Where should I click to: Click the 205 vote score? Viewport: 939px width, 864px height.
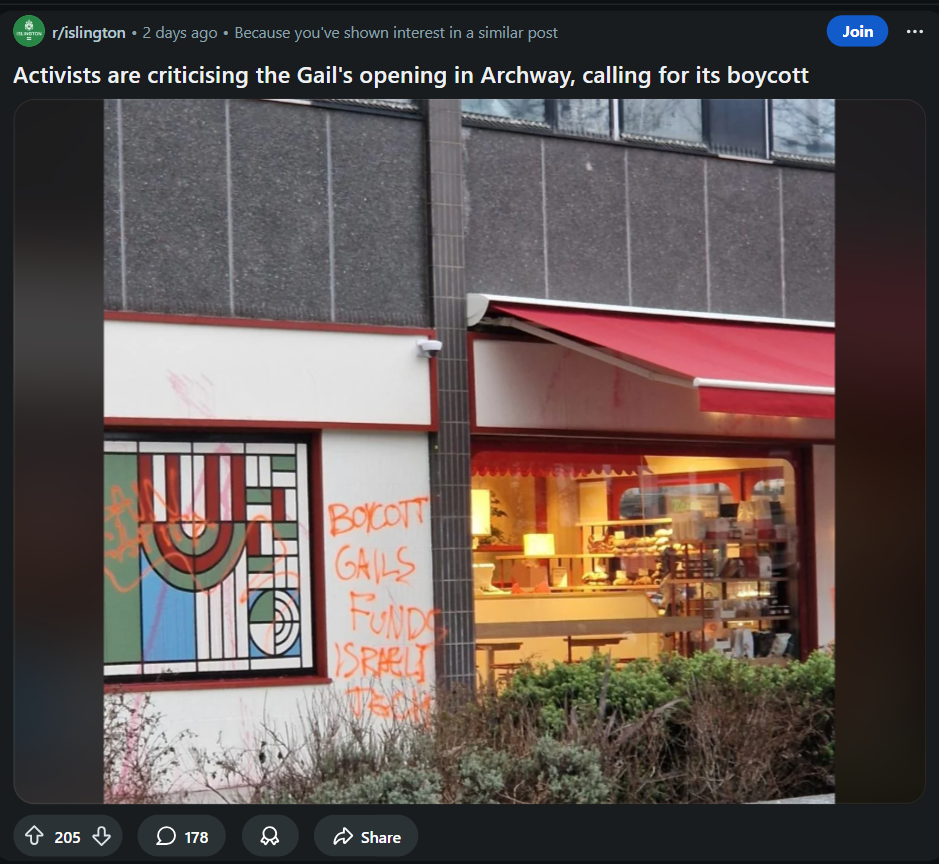click(67, 837)
